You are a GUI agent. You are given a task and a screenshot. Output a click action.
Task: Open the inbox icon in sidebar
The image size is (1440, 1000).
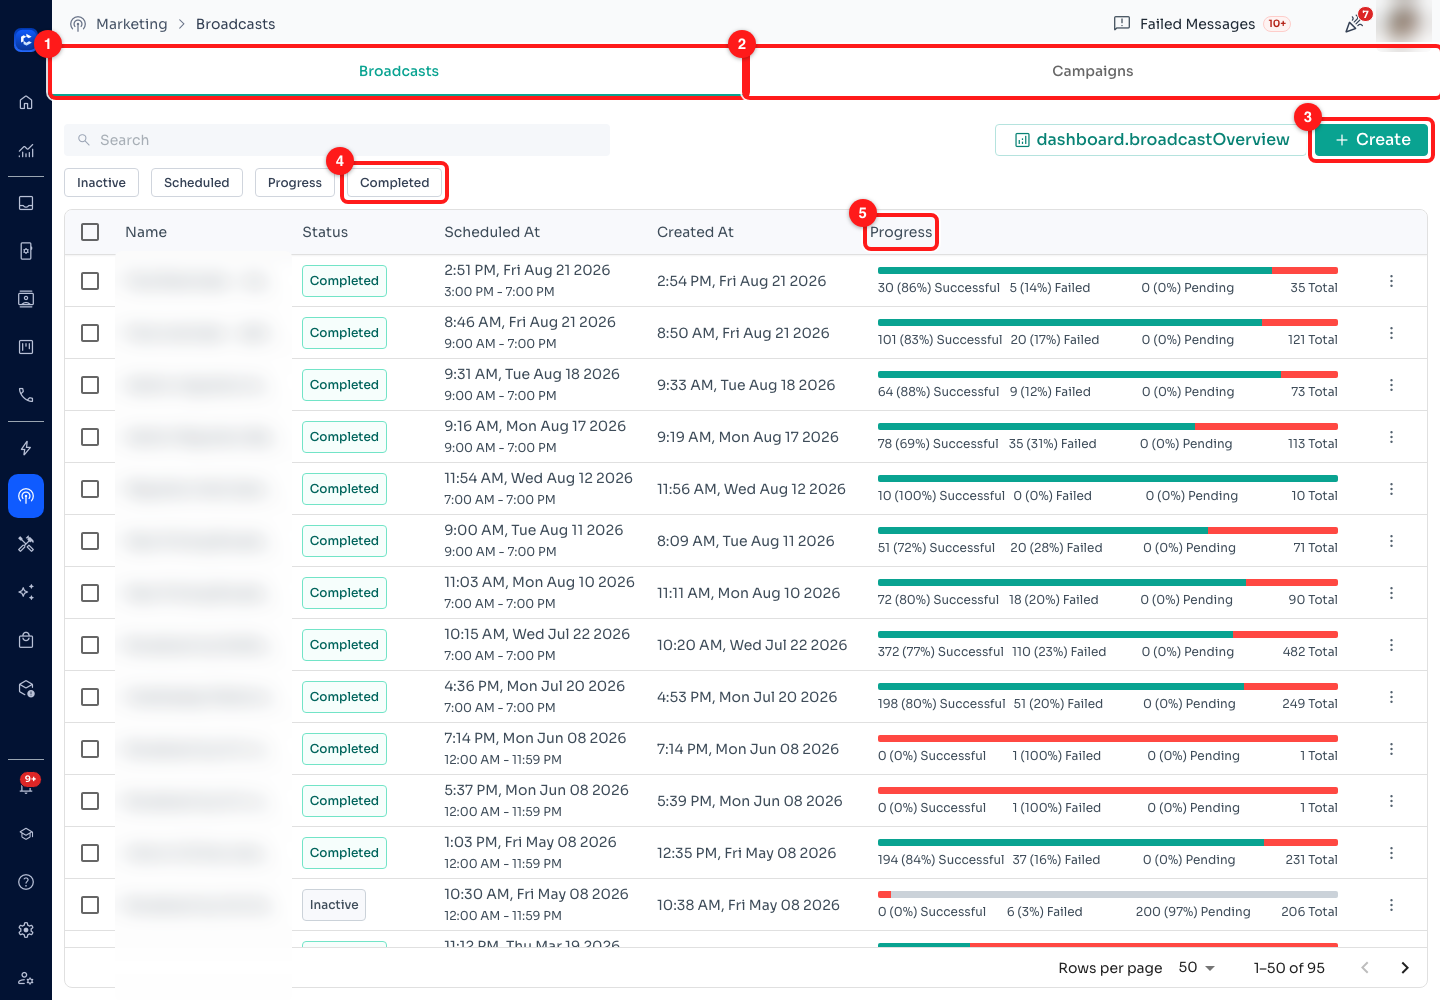click(x=26, y=203)
